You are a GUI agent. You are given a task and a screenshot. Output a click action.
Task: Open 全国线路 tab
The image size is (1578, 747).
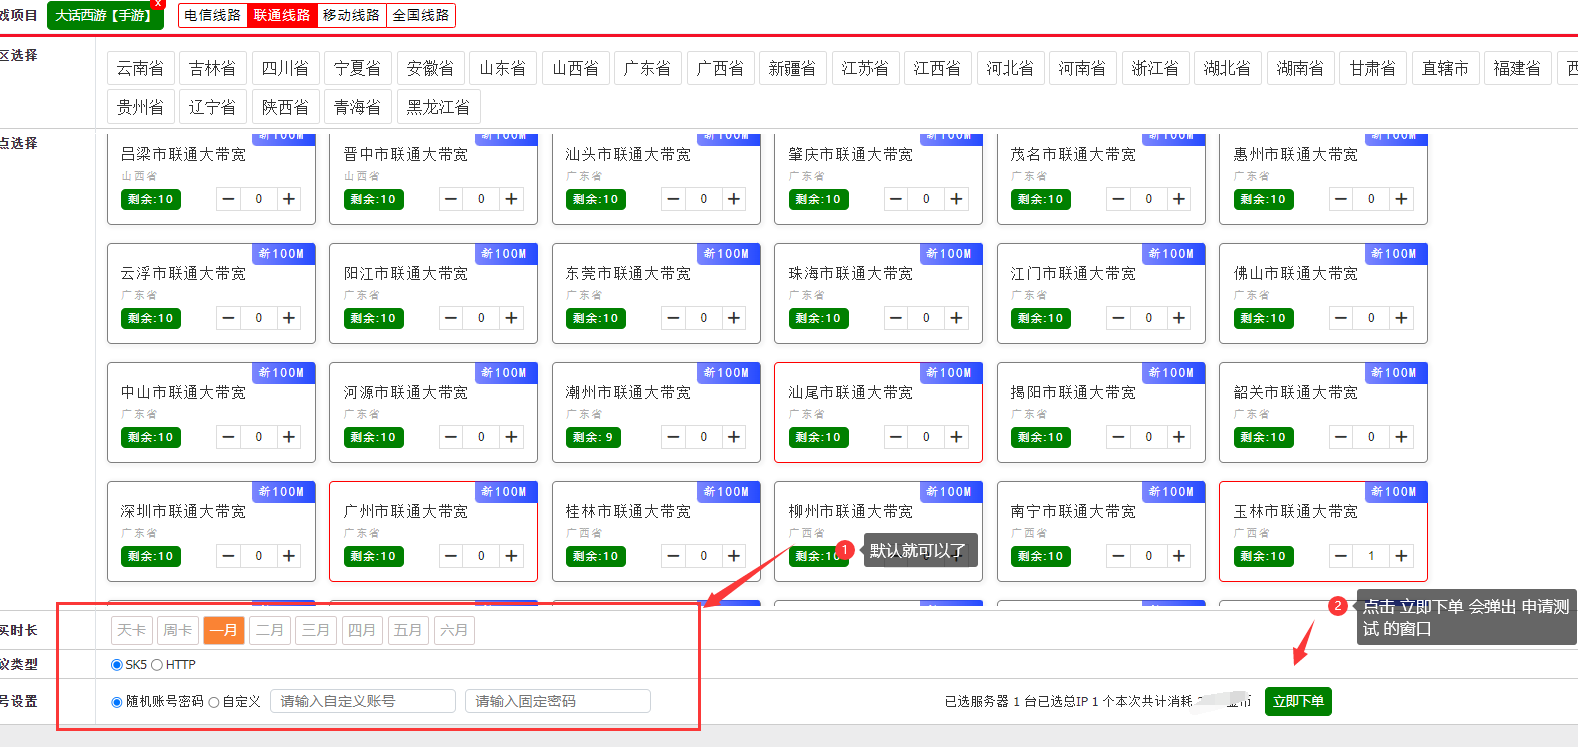click(x=420, y=15)
